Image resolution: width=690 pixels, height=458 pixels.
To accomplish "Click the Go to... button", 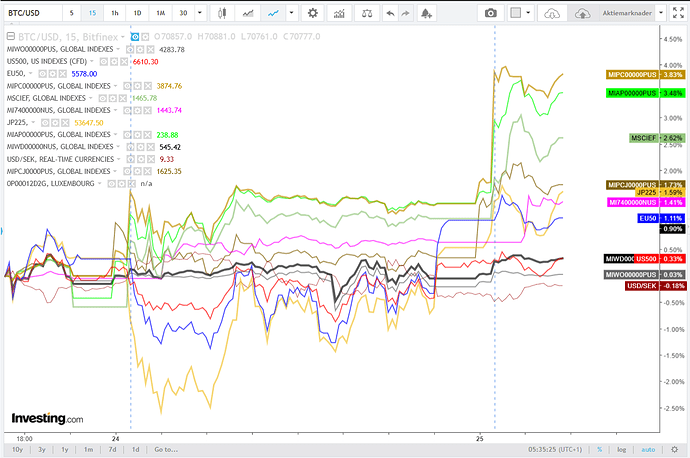I will pos(166,449).
